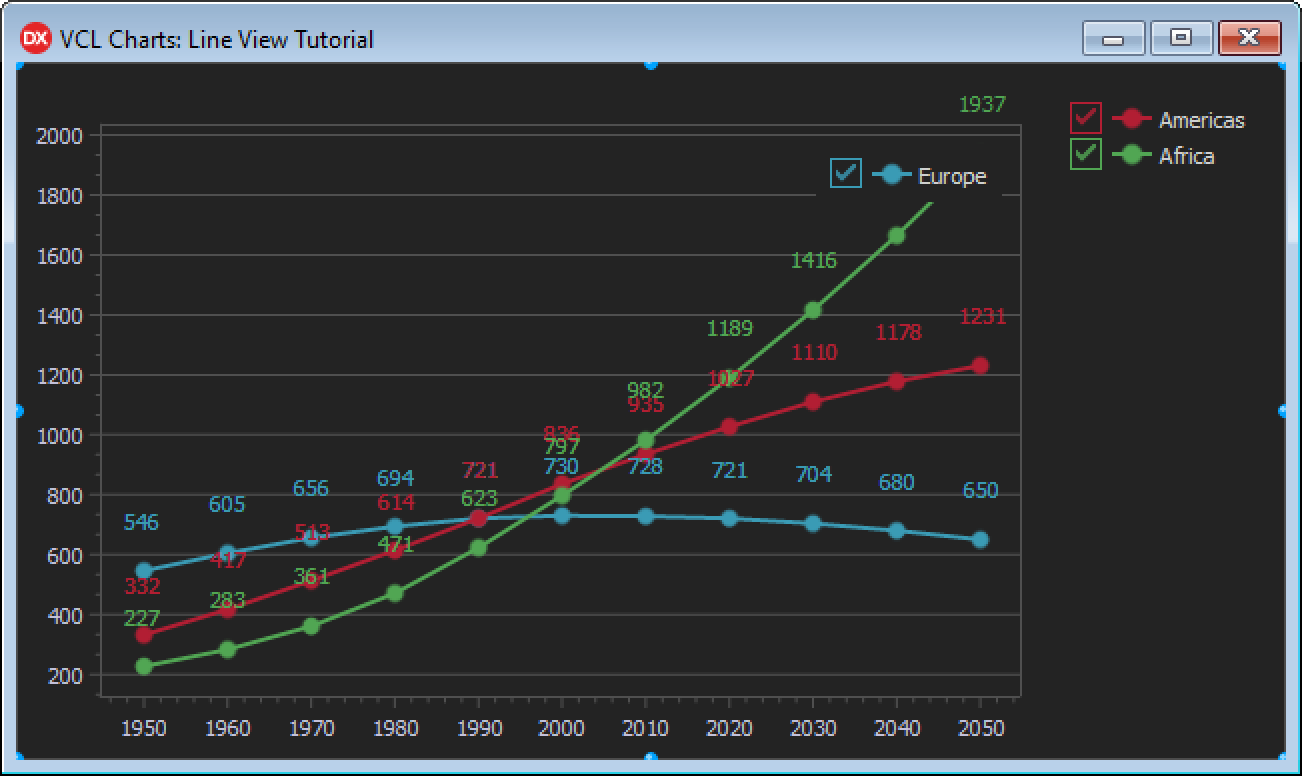
Task: Click the green Africa legend marker
Action: point(1132,155)
